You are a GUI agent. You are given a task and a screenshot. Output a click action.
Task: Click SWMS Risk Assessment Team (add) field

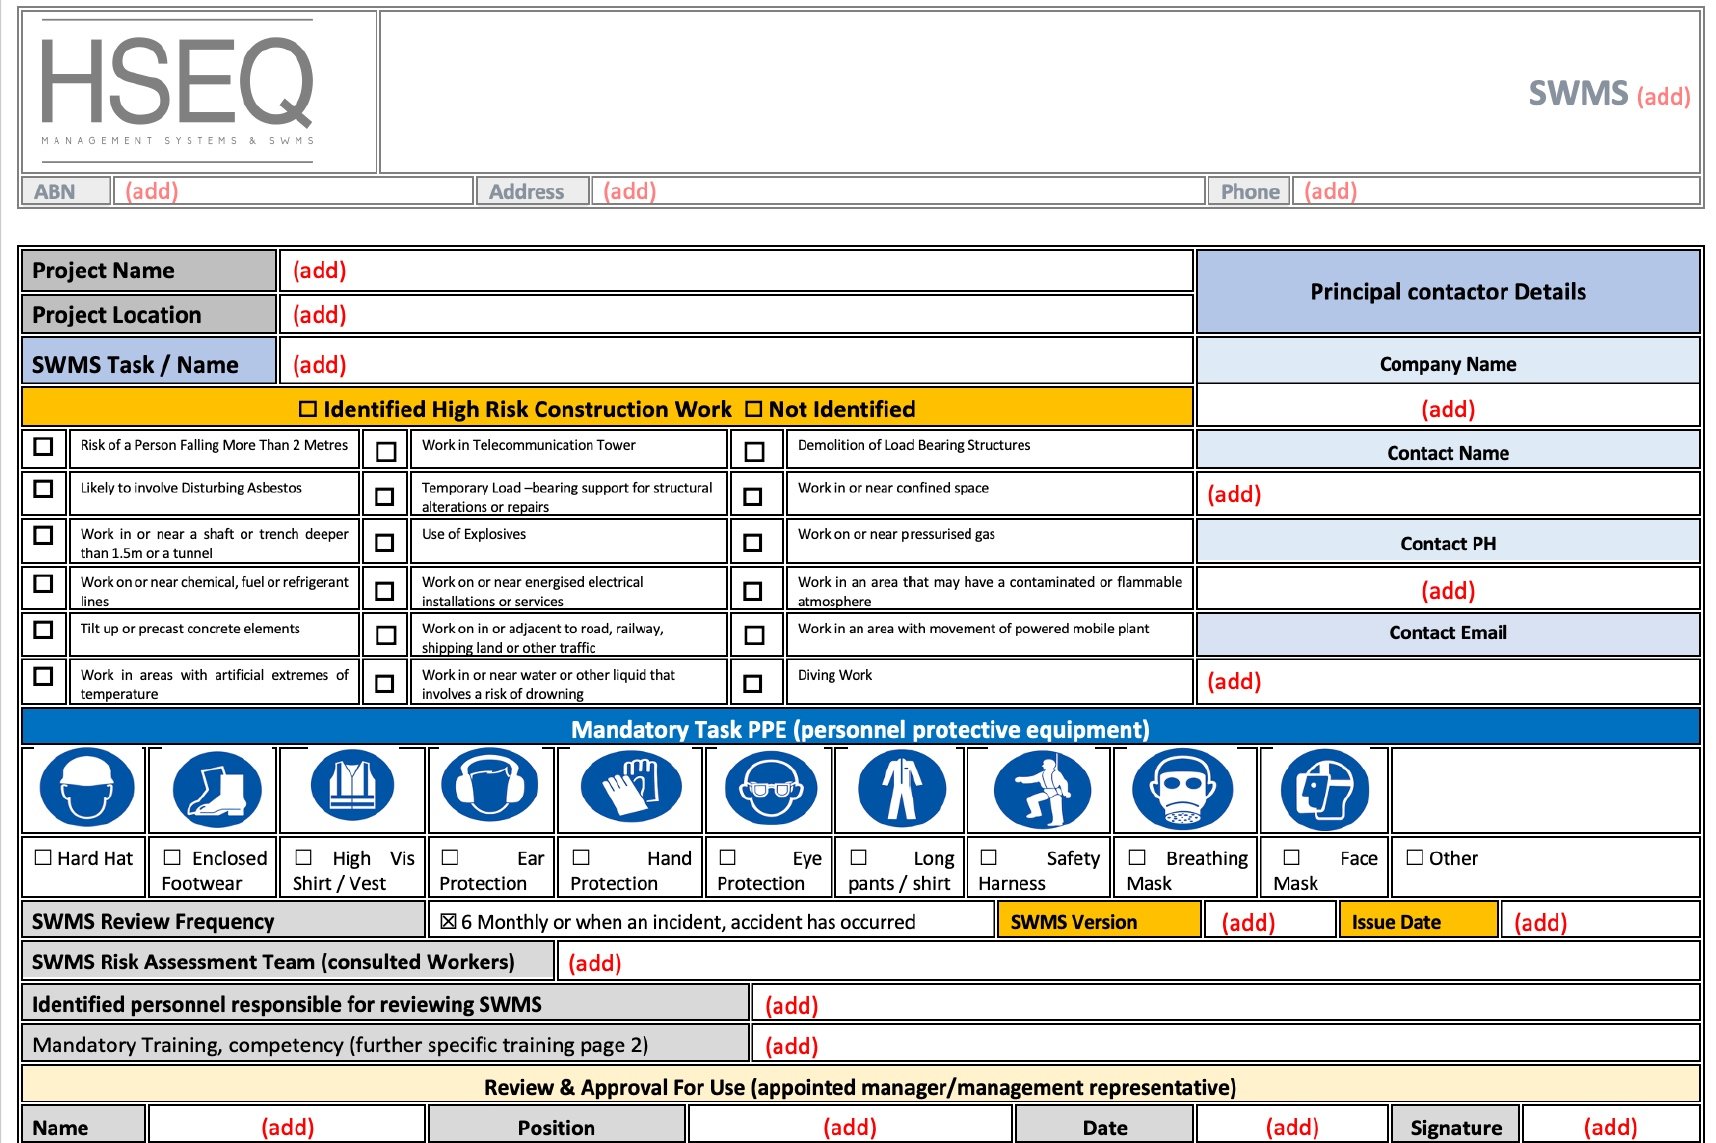click(1128, 962)
